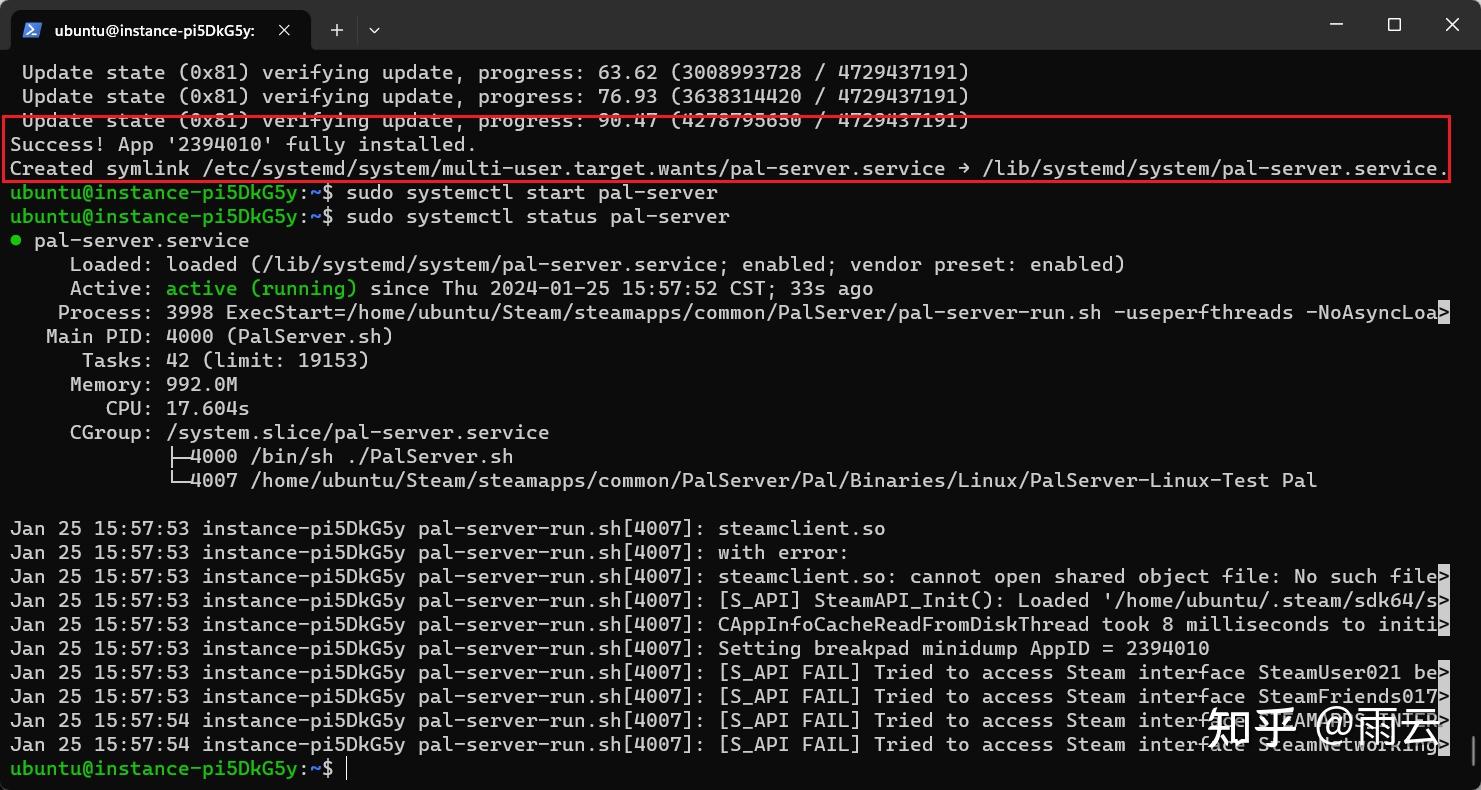1481x790 pixels.
Task: Click the green 'active (running)' status text
Action: [x=261, y=288]
